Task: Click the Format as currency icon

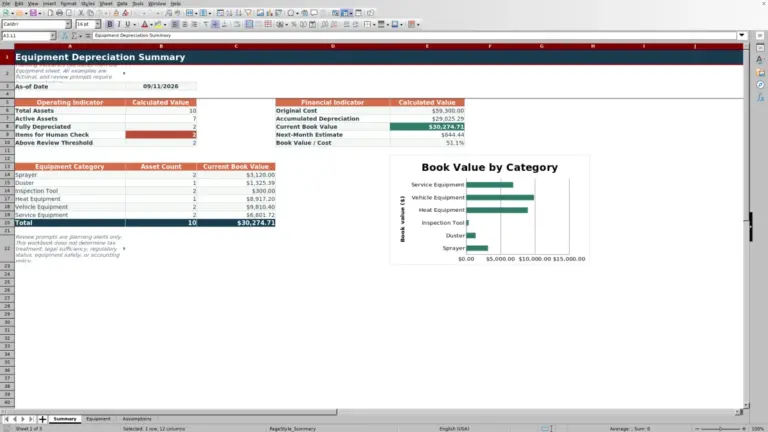Action: [x=280, y=24]
